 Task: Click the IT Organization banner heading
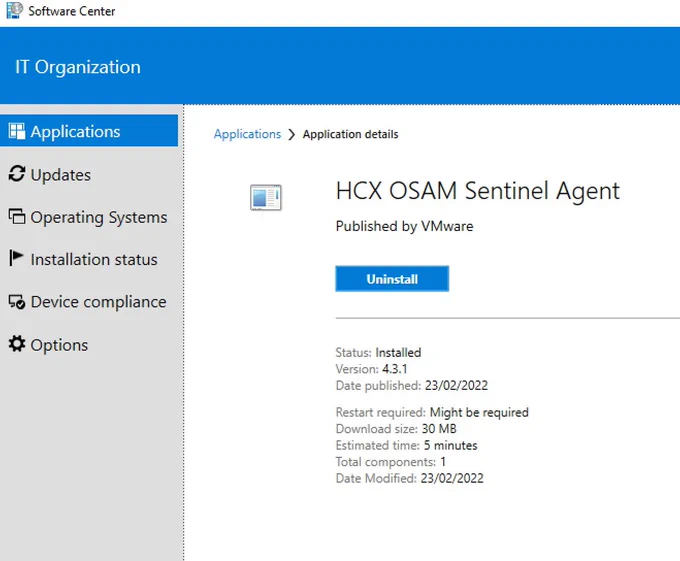click(x=78, y=67)
